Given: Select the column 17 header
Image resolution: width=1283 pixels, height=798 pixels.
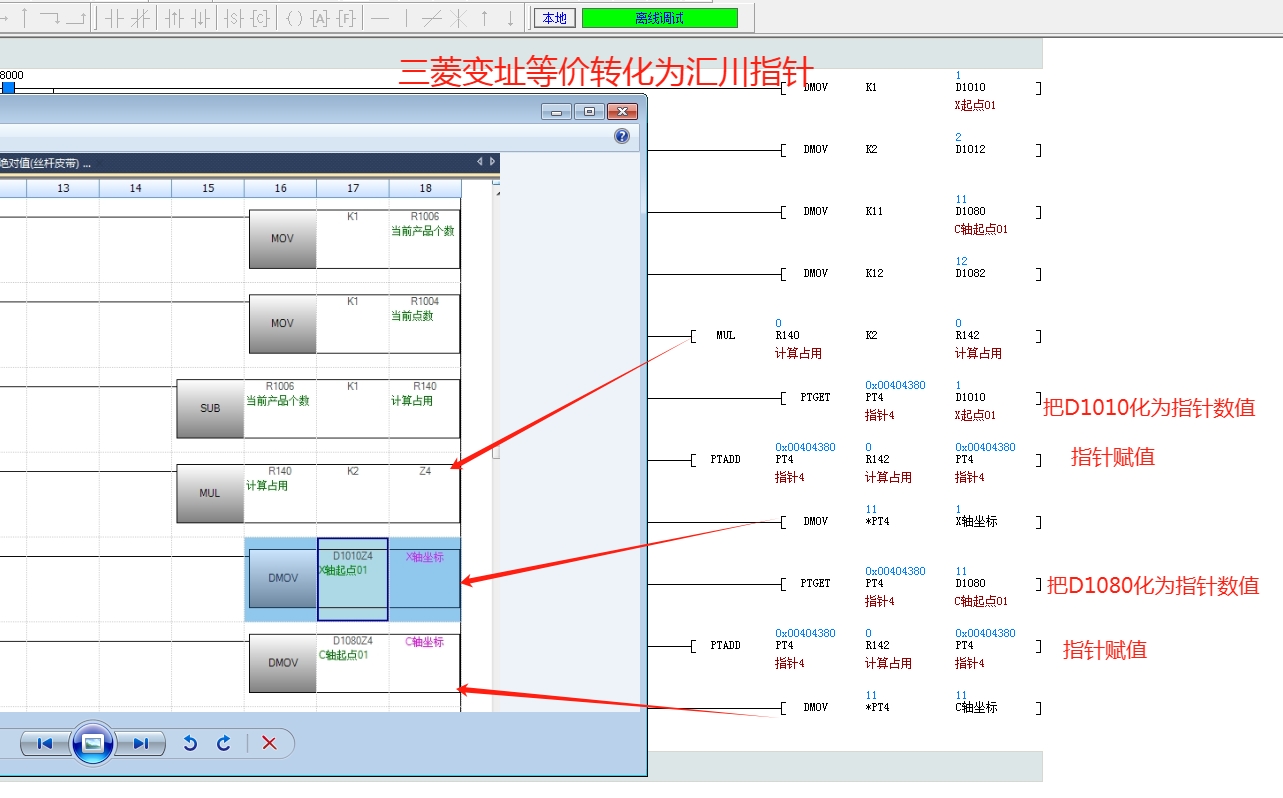Looking at the screenshot, I should [353, 188].
